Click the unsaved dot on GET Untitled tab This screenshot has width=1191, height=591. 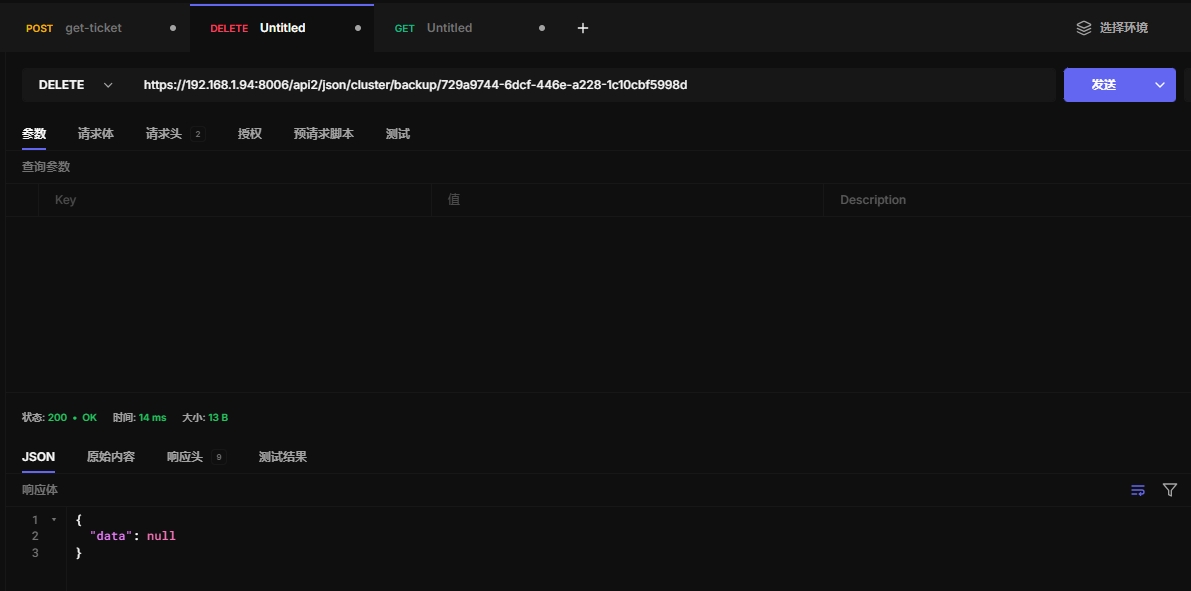pyautogui.click(x=542, y=28)
